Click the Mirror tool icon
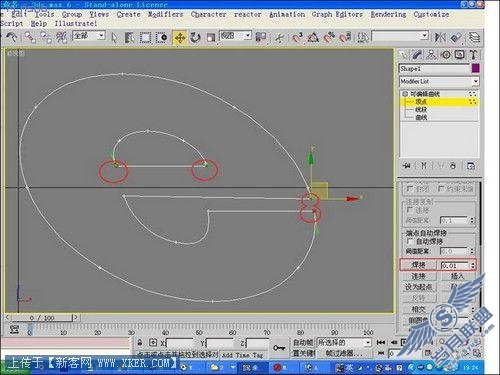This screenshot has width=500, height=375. (440, 37)
